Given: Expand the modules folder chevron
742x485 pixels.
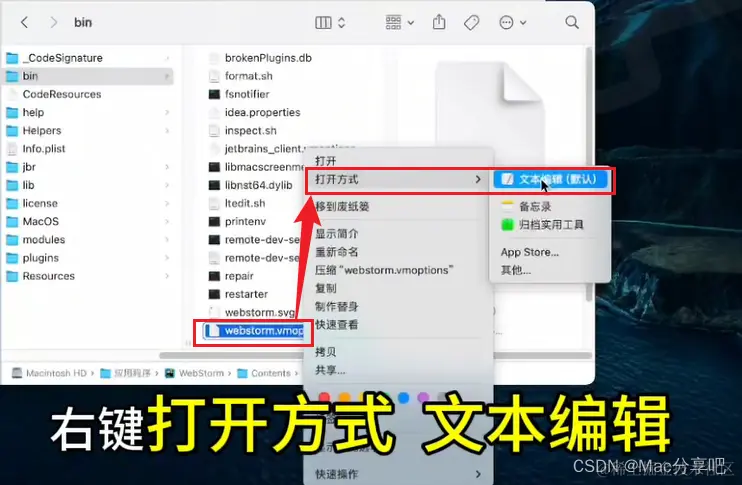Looking at the screenshot, I should point(167,239).
